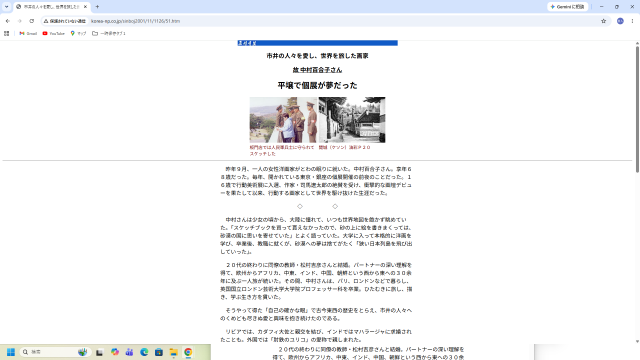Select the open article tab
The height and width of the screenshot is (360, 640).
point(51,7)
